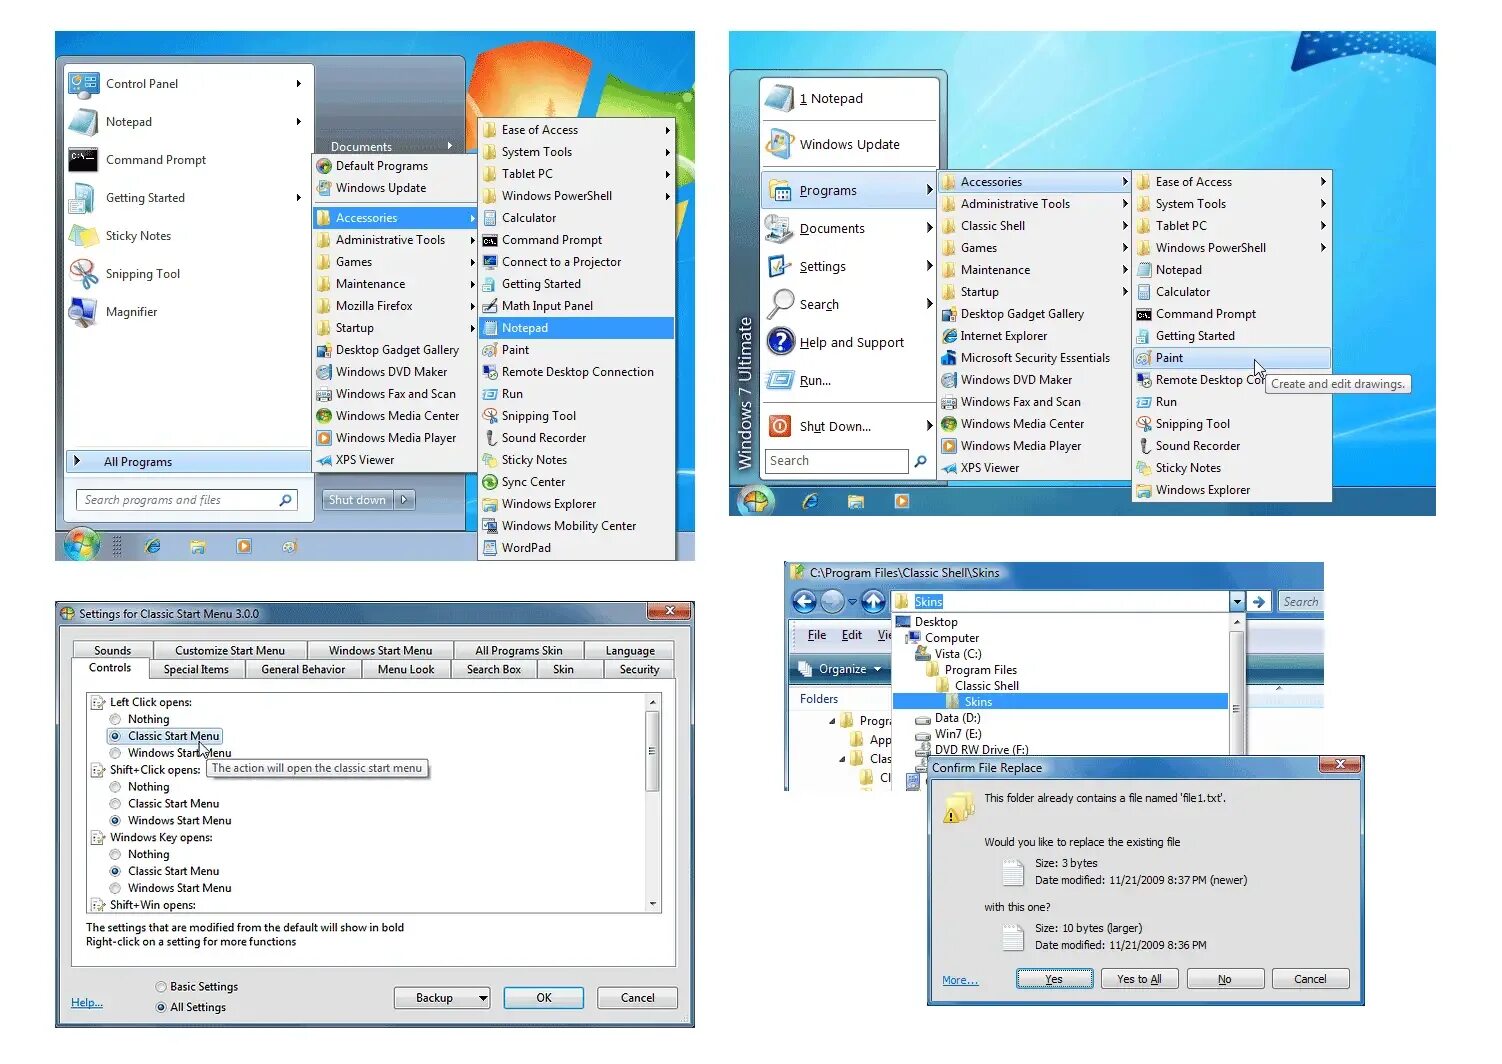Click the Explorer Up folder arrow button

(x=873, y=601)
